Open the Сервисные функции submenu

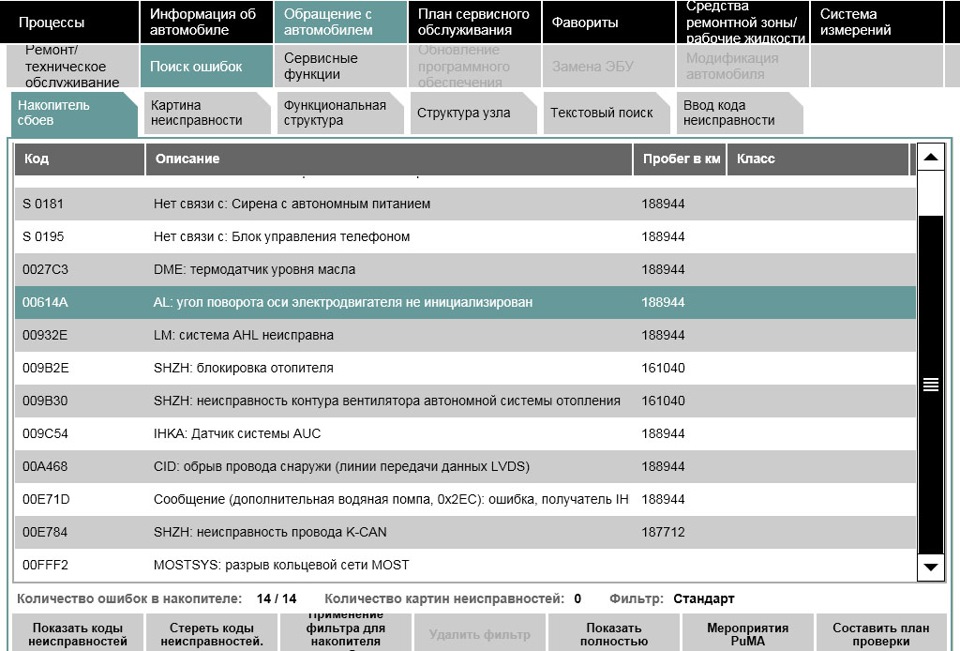coord(340,66)
